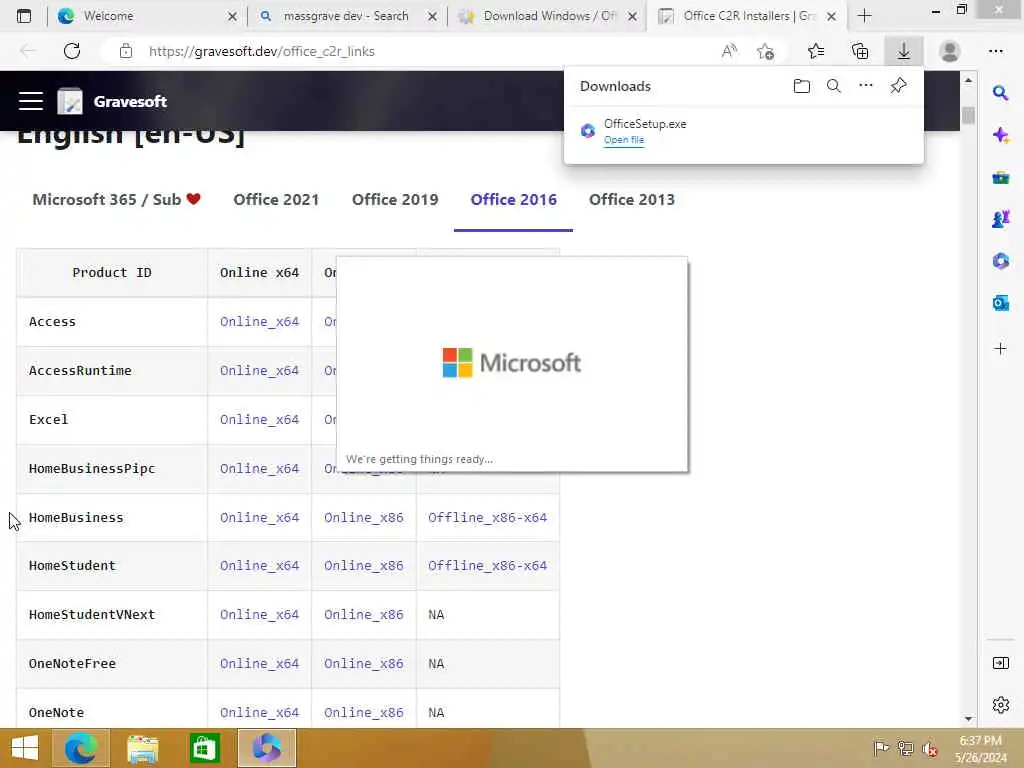Image resolution: width=1024 pixels, height=768 pixels.
Task: Open sidebar settings gear
Action: point(1000,705)
